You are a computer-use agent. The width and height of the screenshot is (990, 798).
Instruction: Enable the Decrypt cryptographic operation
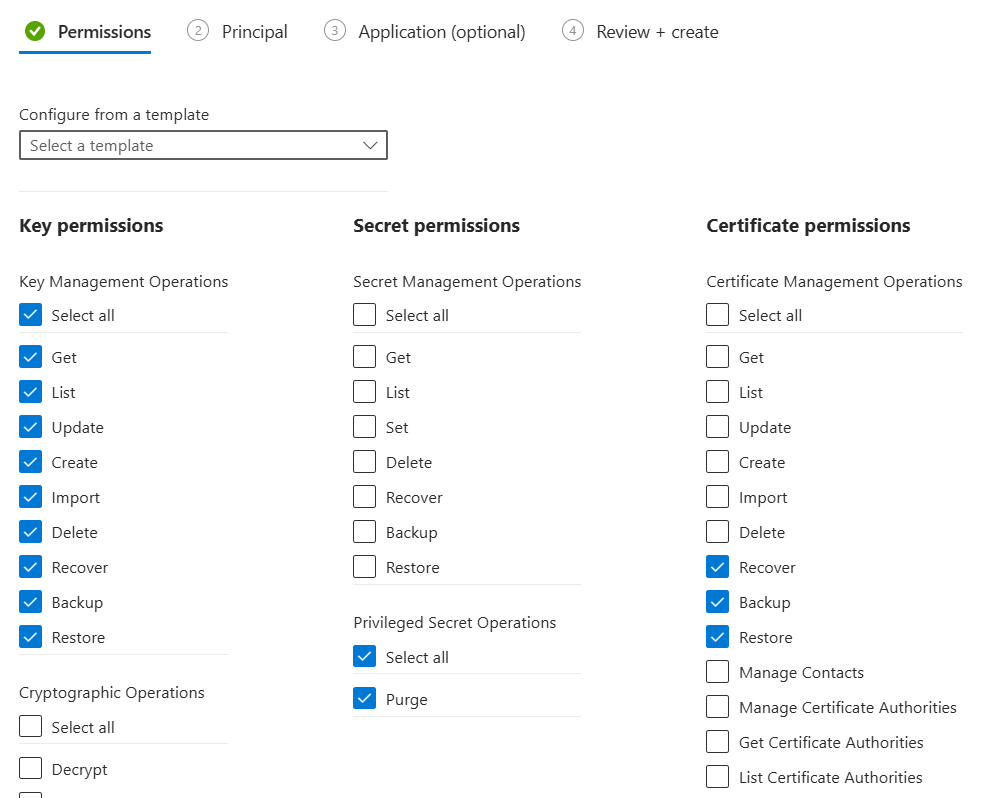[x=31, y=769]
